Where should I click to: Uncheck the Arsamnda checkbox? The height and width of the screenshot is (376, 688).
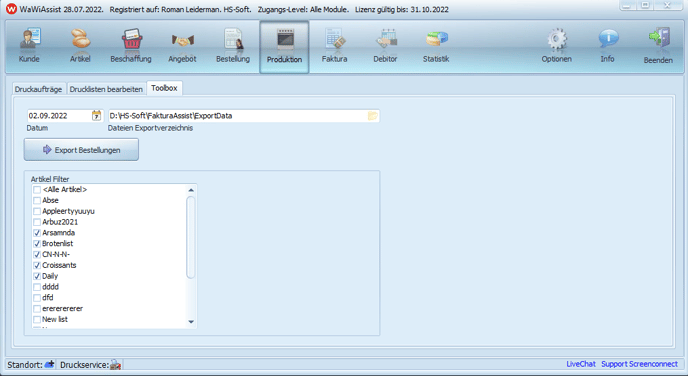point(37,233)
